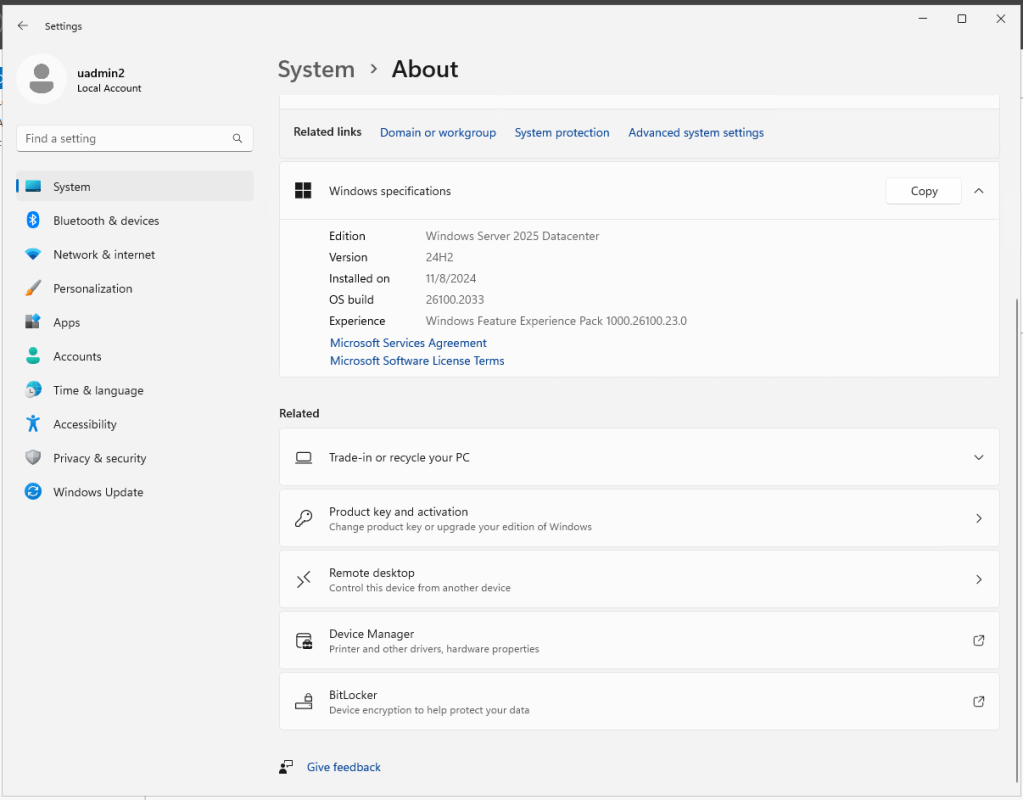Image resolution: width=1023 pixels, height=800 pixels.
Task: Click the search magnifier icon
Action: click(x=237, y=139)
